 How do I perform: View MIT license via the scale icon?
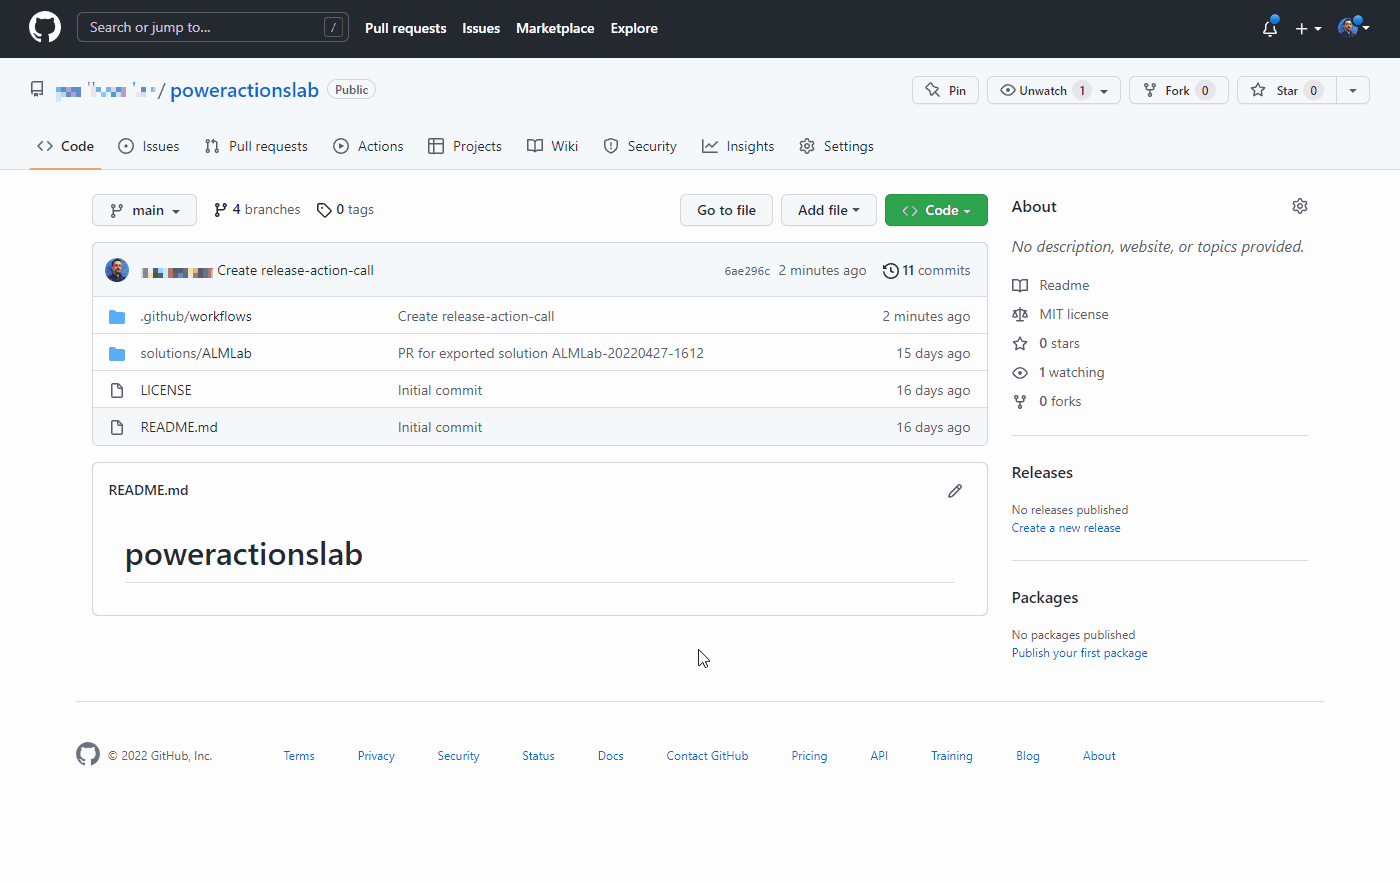[x=1019, y=314]
